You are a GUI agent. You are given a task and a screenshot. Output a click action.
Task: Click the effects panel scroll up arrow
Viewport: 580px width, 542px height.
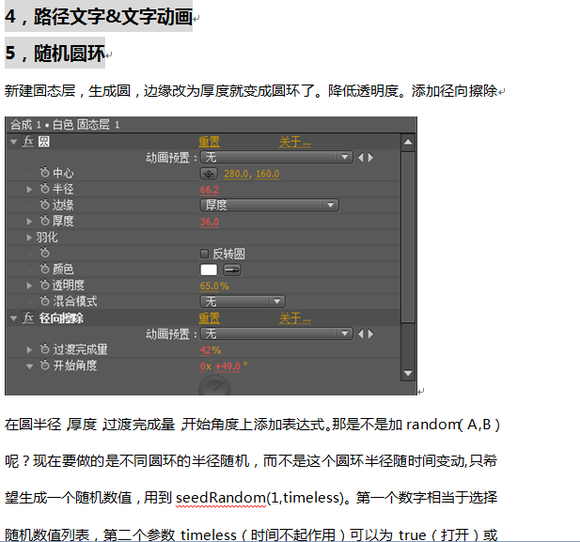point(408,142)
